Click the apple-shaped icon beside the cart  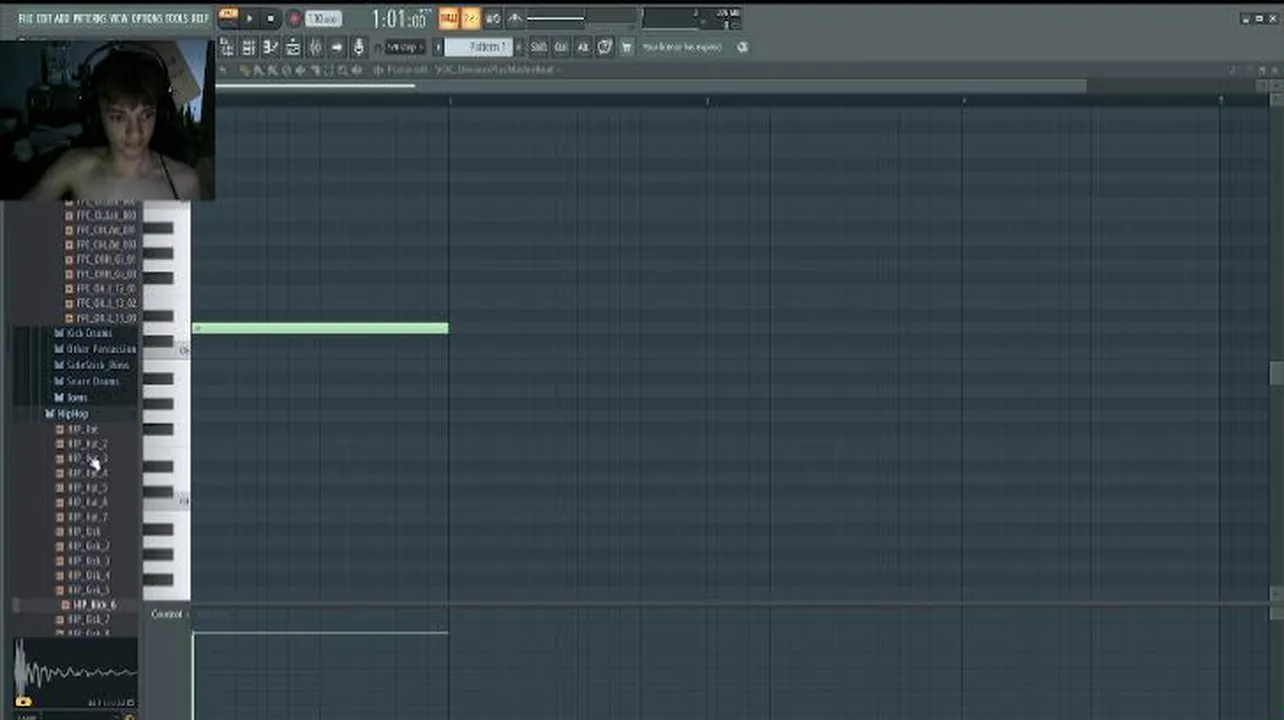pos(604,47)
